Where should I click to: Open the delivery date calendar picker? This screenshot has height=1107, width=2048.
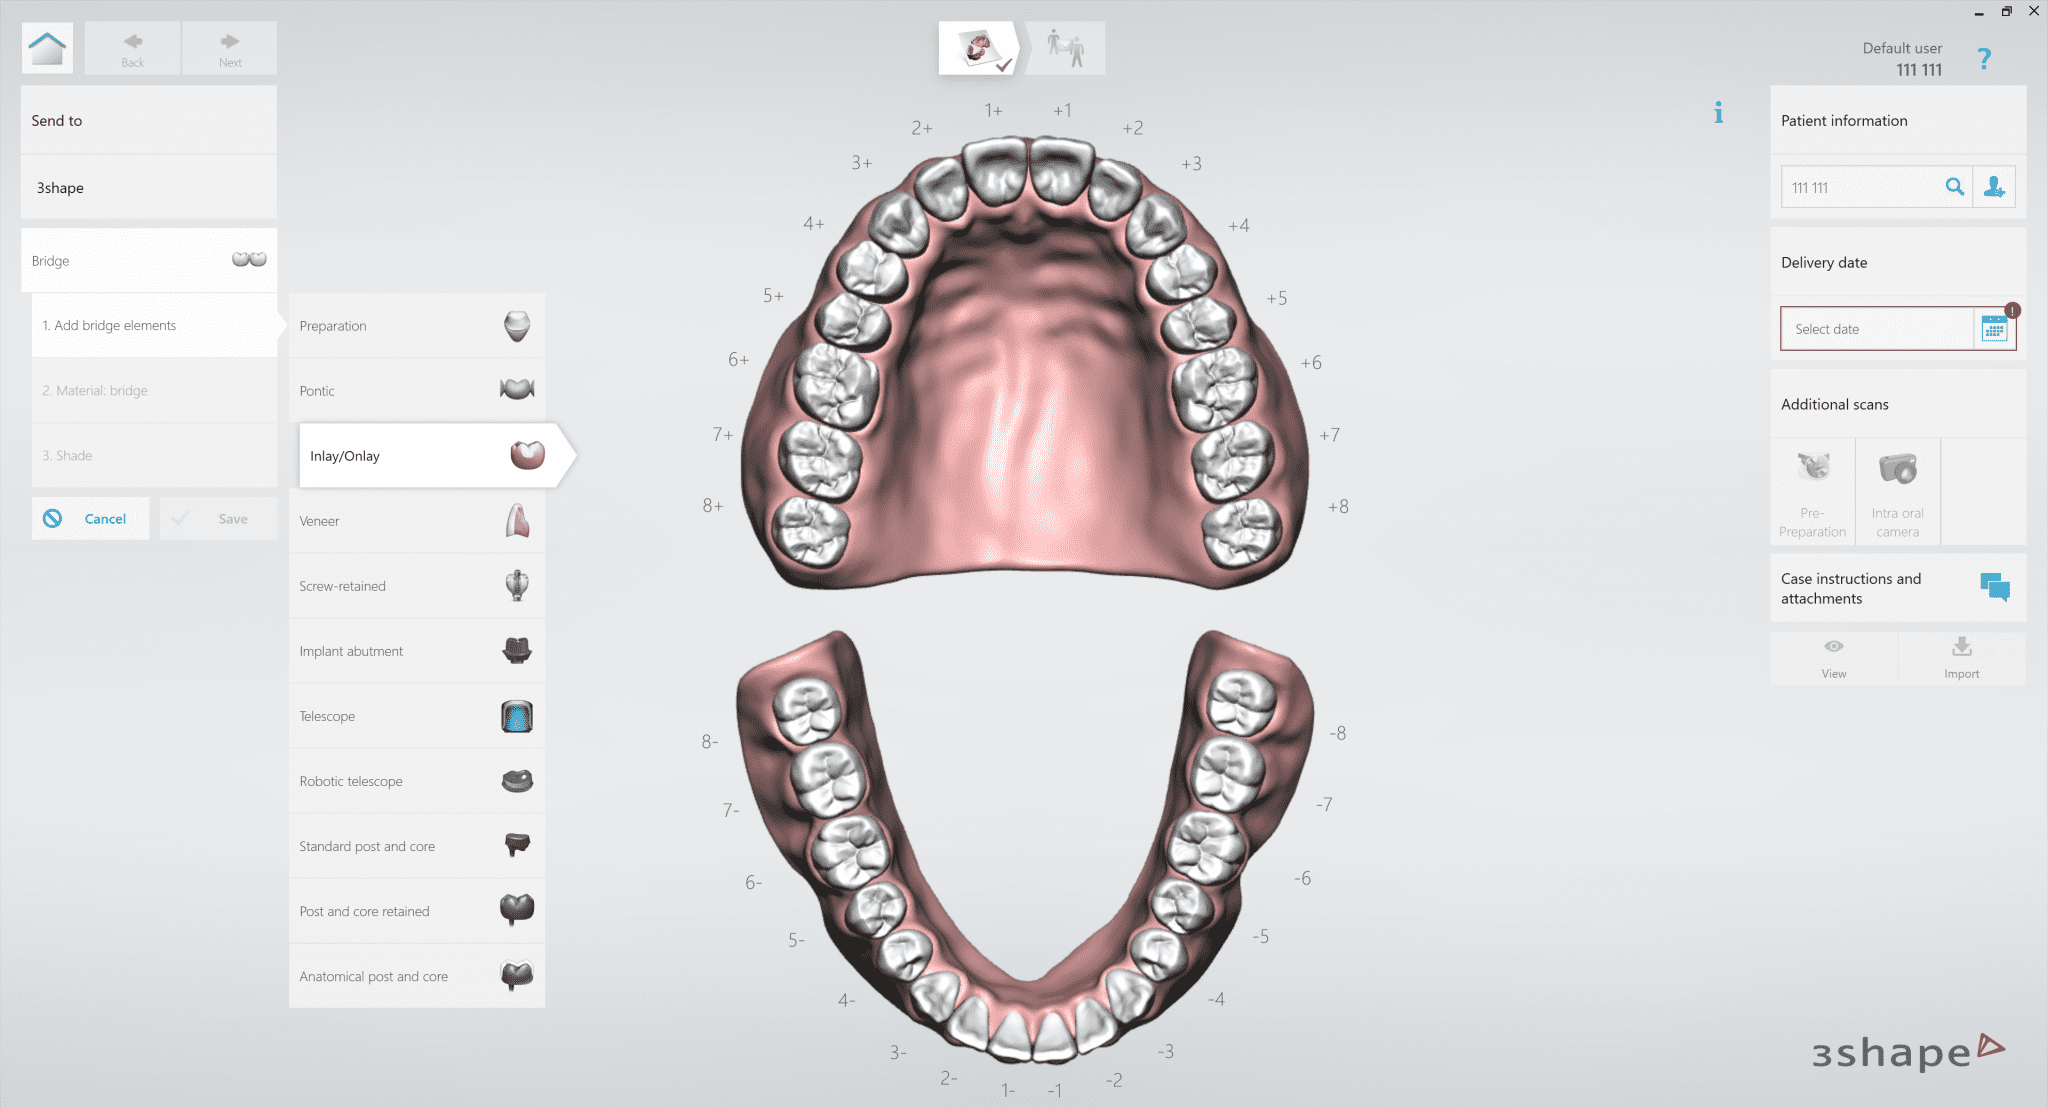[x=1995, y=328]
